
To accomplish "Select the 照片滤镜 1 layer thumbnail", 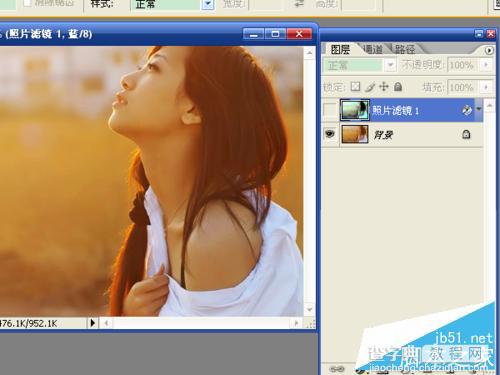I will coord(354,110).
